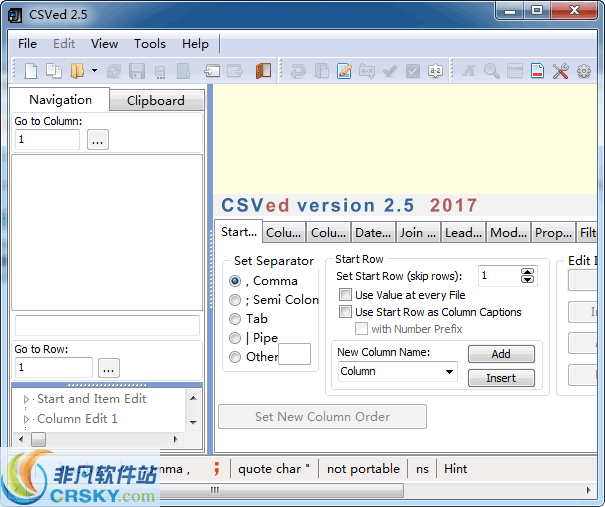This screenshot has width=605, height=507.
Task: Click the grayed Export arrow icon
Action: click(235, 71)
